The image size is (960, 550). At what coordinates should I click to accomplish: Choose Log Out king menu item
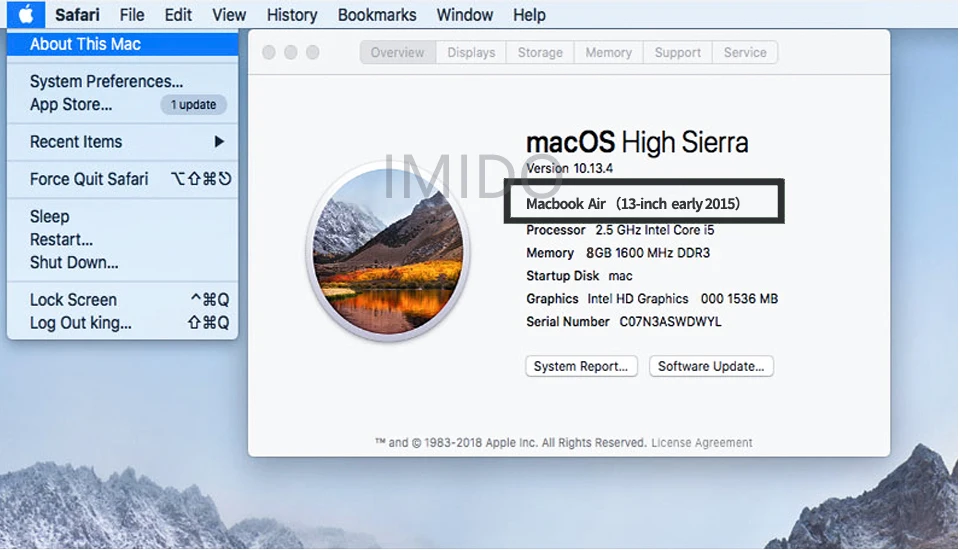[80, 323]
